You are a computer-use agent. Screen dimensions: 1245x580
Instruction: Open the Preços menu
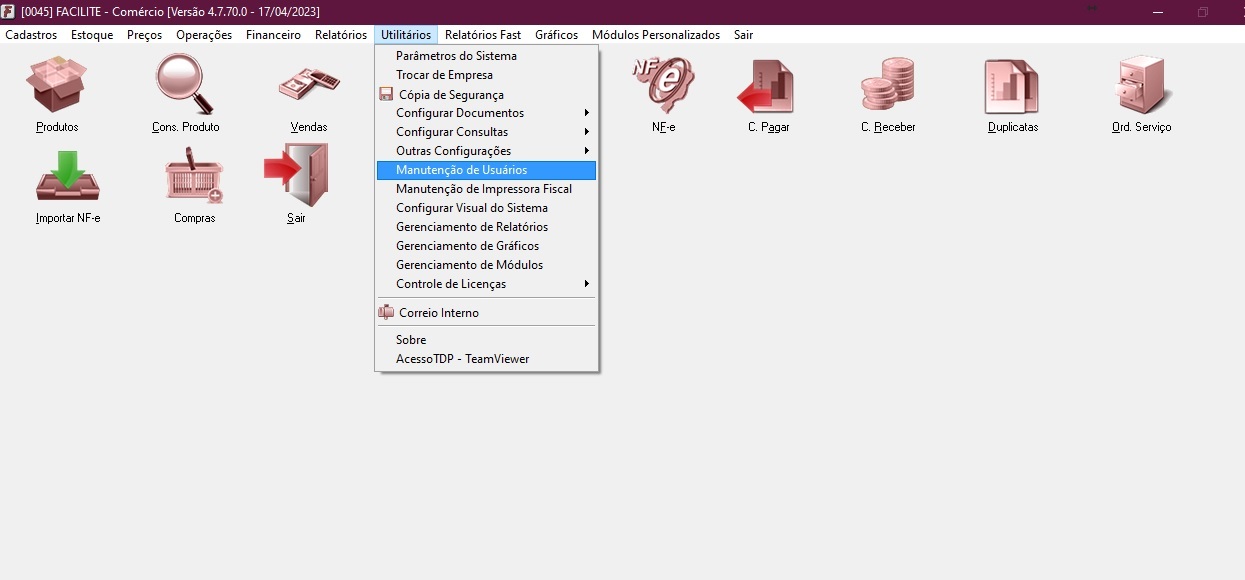[x=145, y=35]
